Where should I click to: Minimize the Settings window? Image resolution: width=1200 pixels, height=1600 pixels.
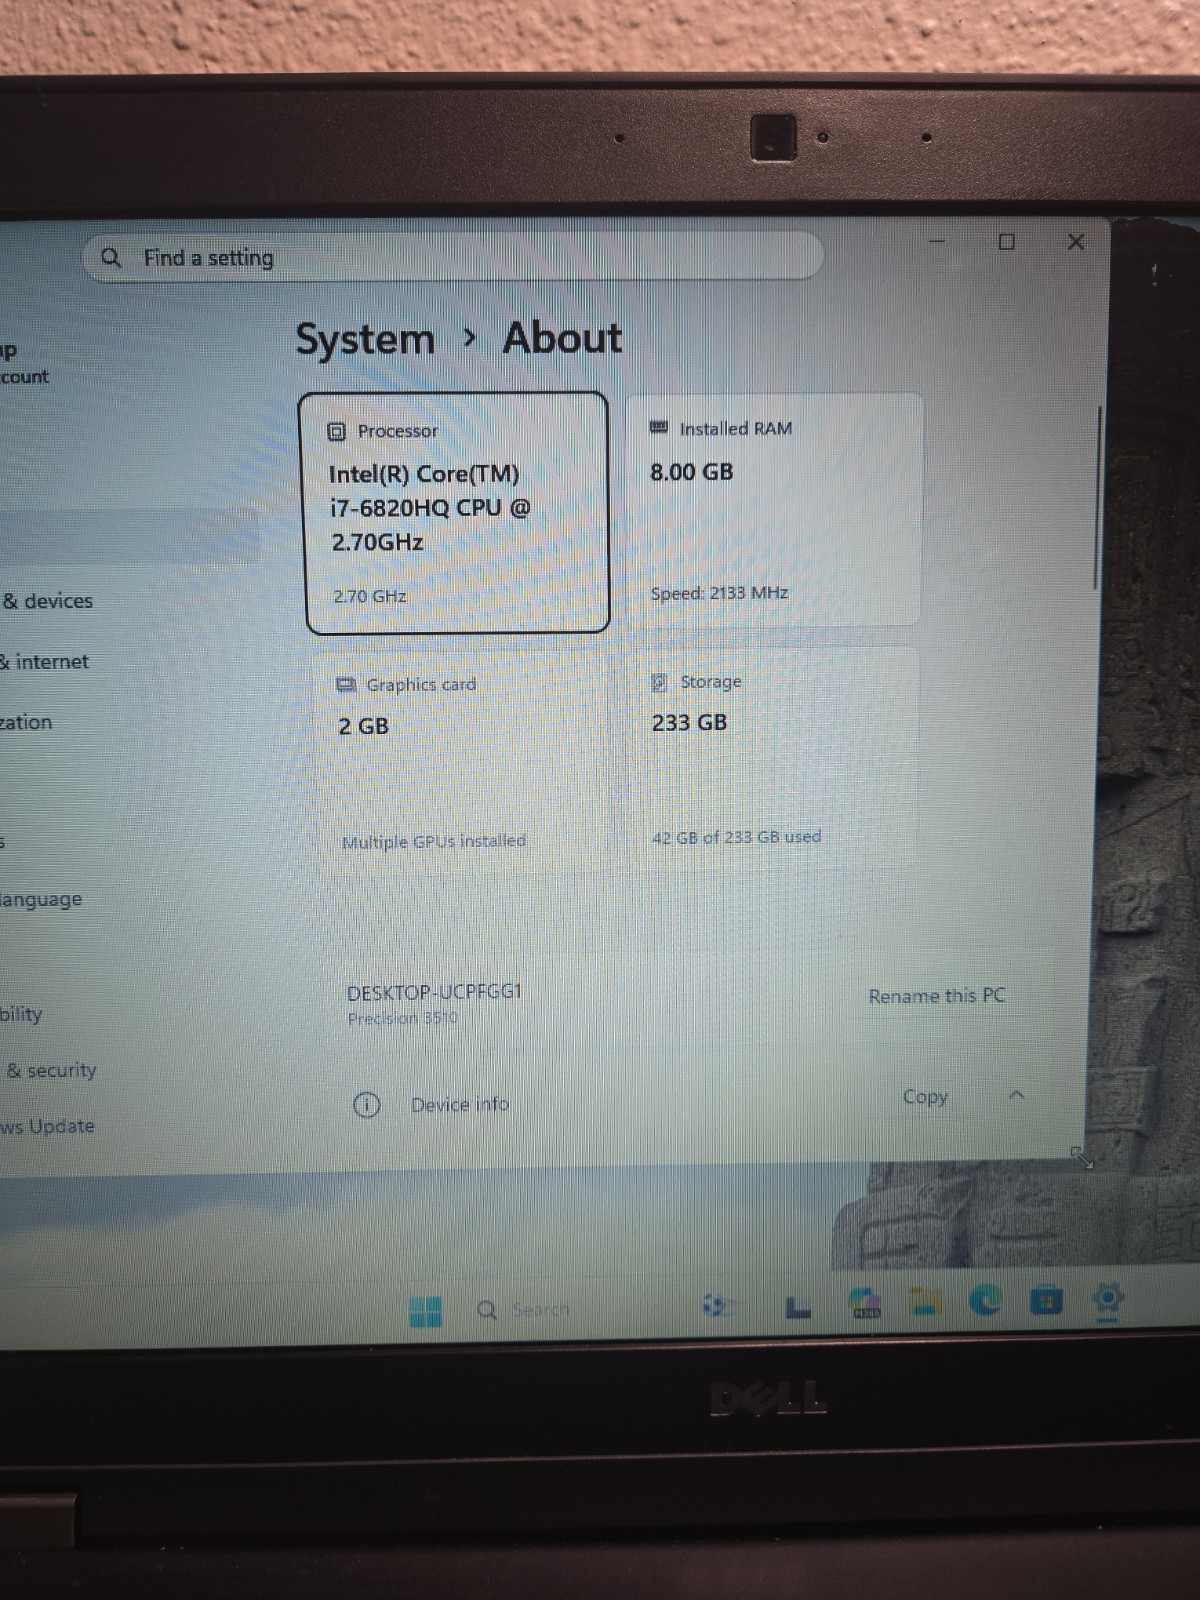[937, 241]
